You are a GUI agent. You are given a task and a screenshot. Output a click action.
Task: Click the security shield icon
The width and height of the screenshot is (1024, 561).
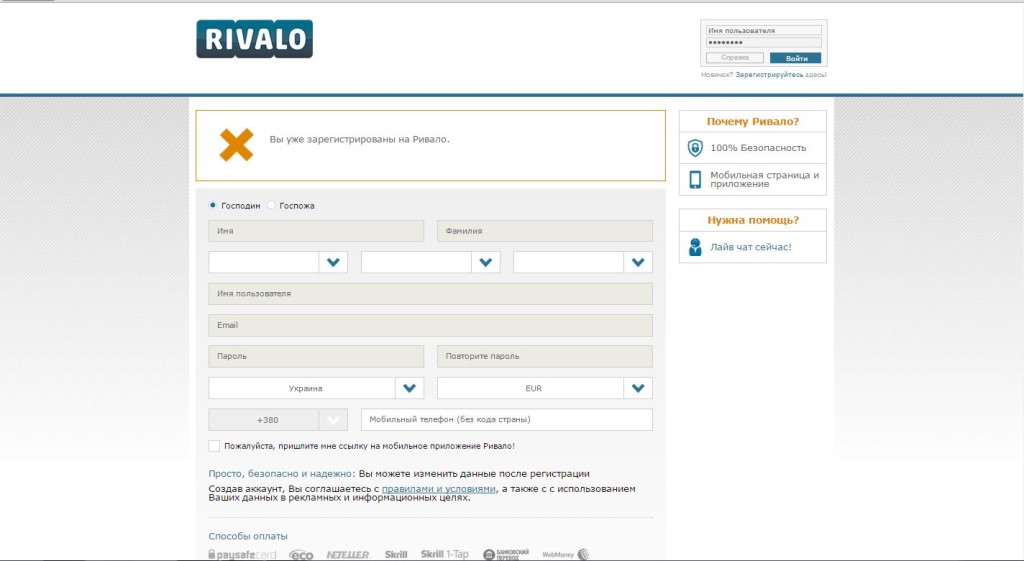[x=696, y=148]
